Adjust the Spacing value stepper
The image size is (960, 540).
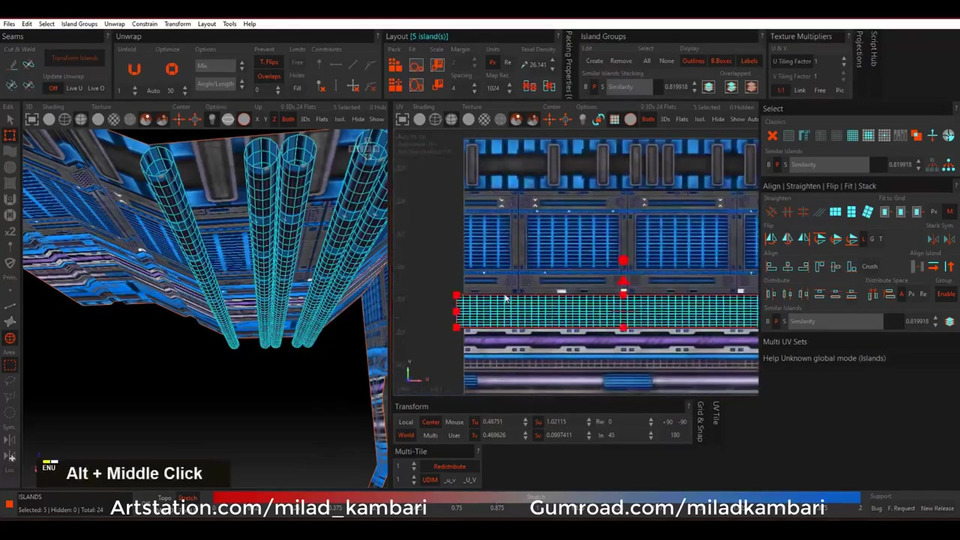[x=474, y=88]
